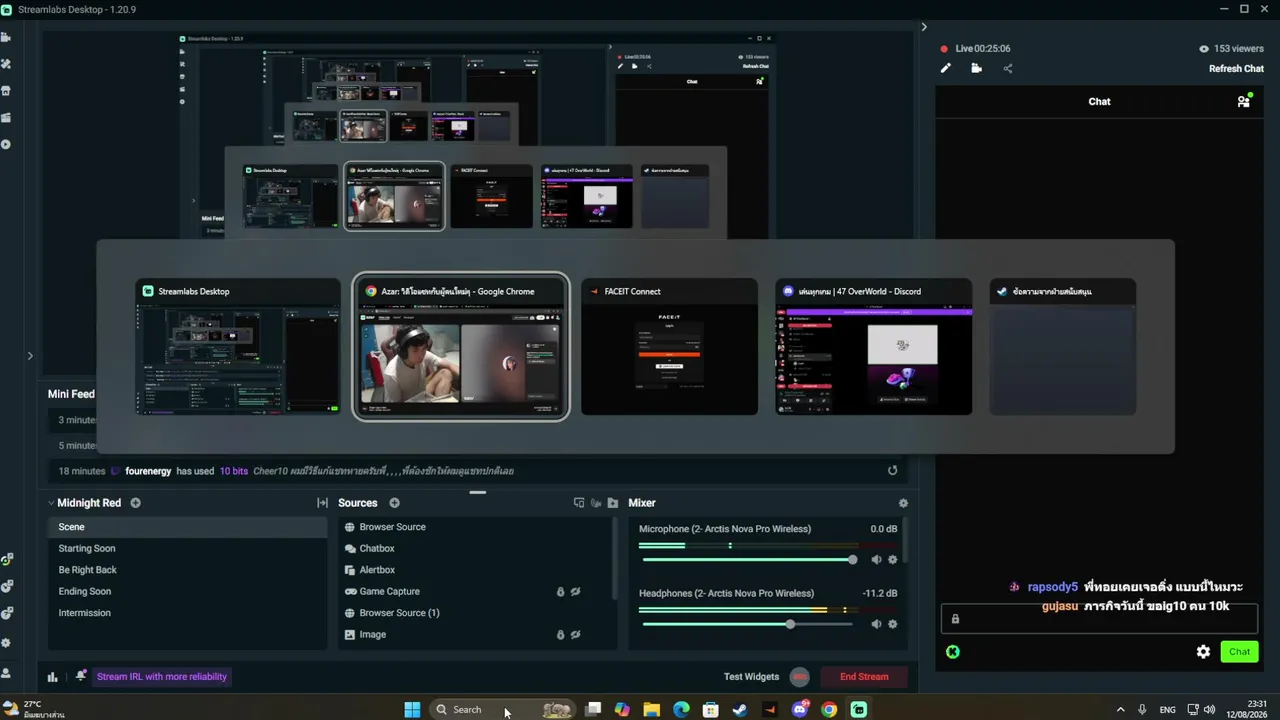Open Google Chrome from the taskbar

pos(829,710)
